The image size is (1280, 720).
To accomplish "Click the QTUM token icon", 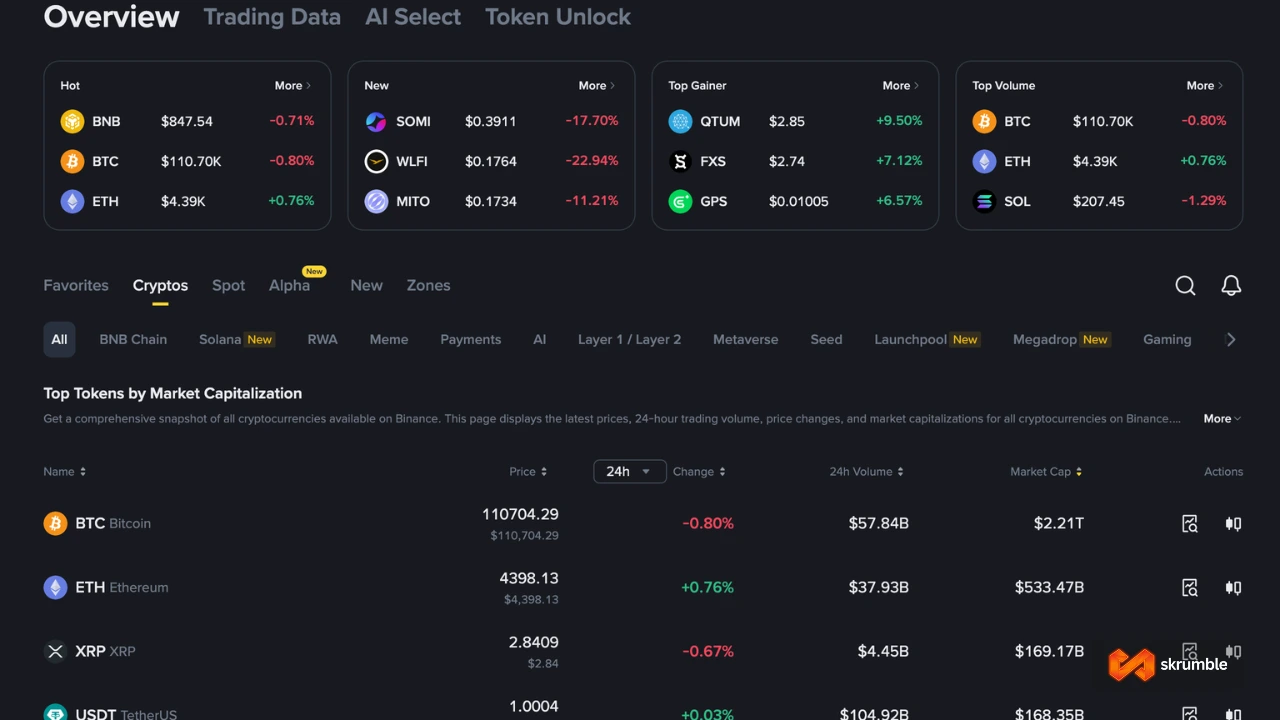I will [680, 121].
